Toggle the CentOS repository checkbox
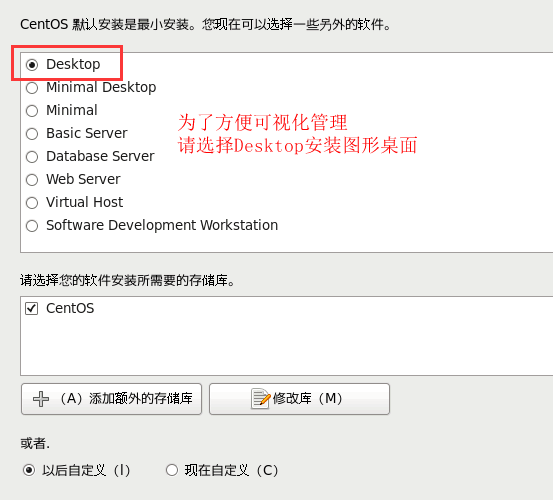This screenshot has width=553, height=500. tap(31, 309)
